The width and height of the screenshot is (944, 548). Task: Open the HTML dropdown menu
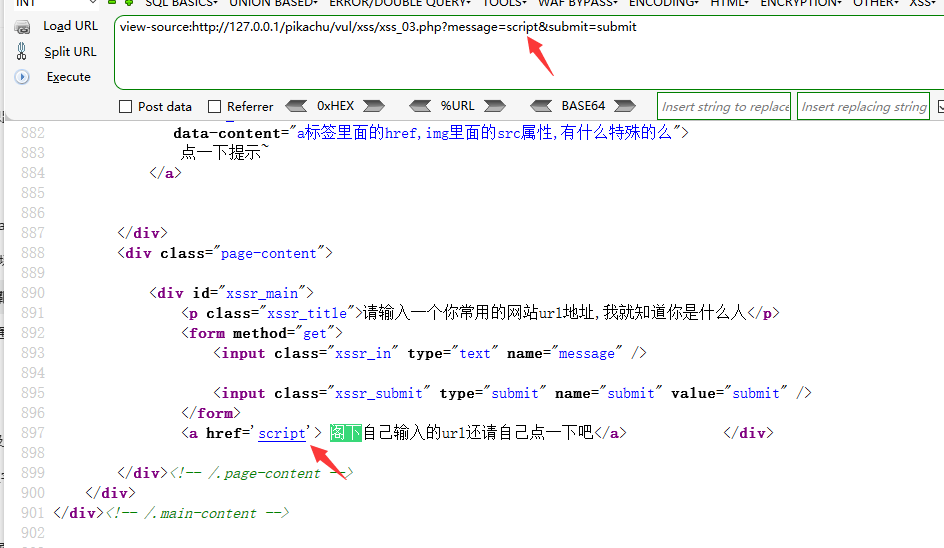730,3
